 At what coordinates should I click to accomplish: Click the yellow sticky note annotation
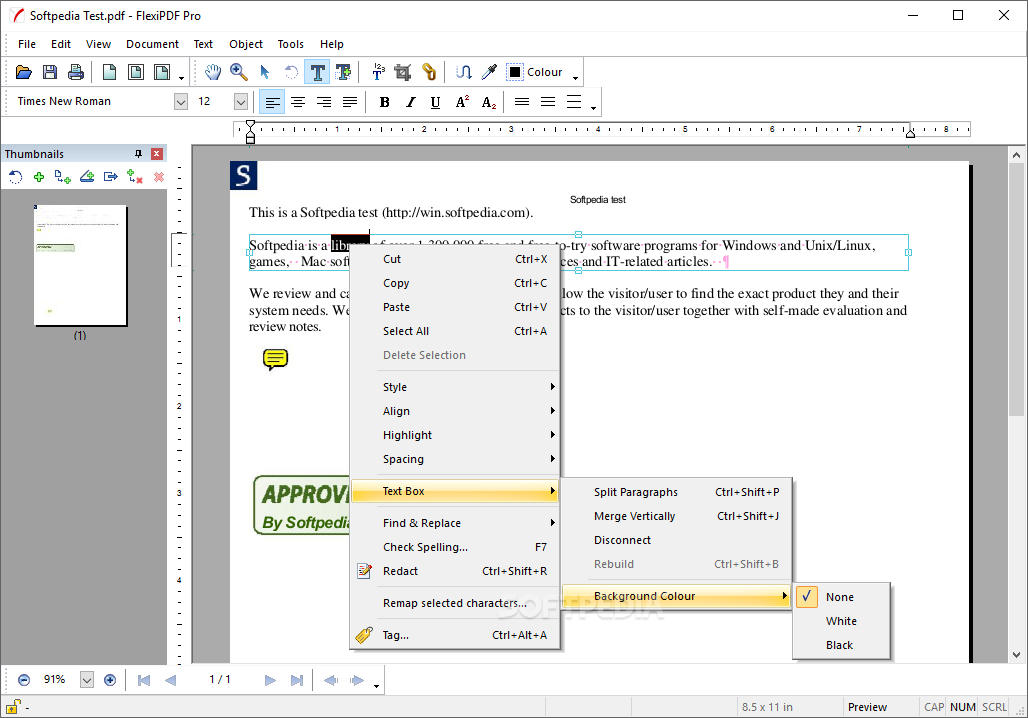click(275, 359)
